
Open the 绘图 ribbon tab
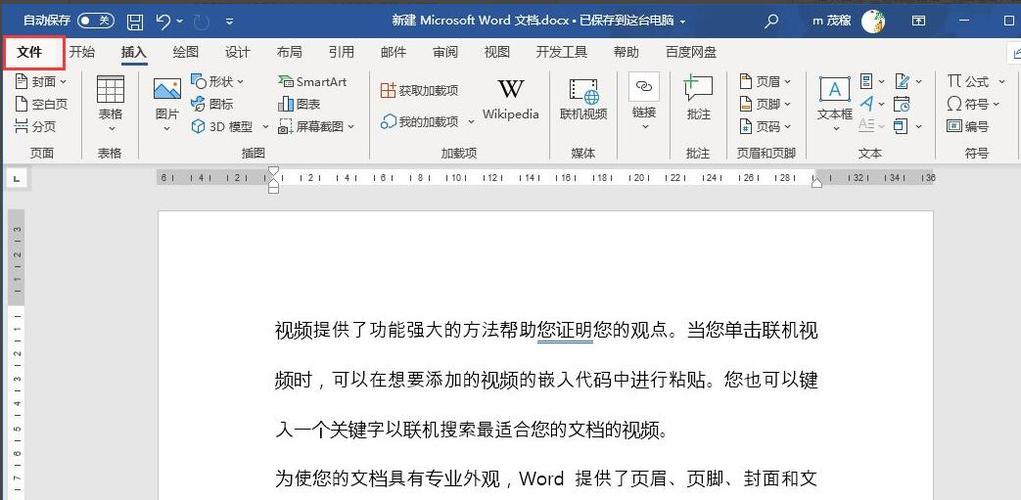(x=186, y=53)
